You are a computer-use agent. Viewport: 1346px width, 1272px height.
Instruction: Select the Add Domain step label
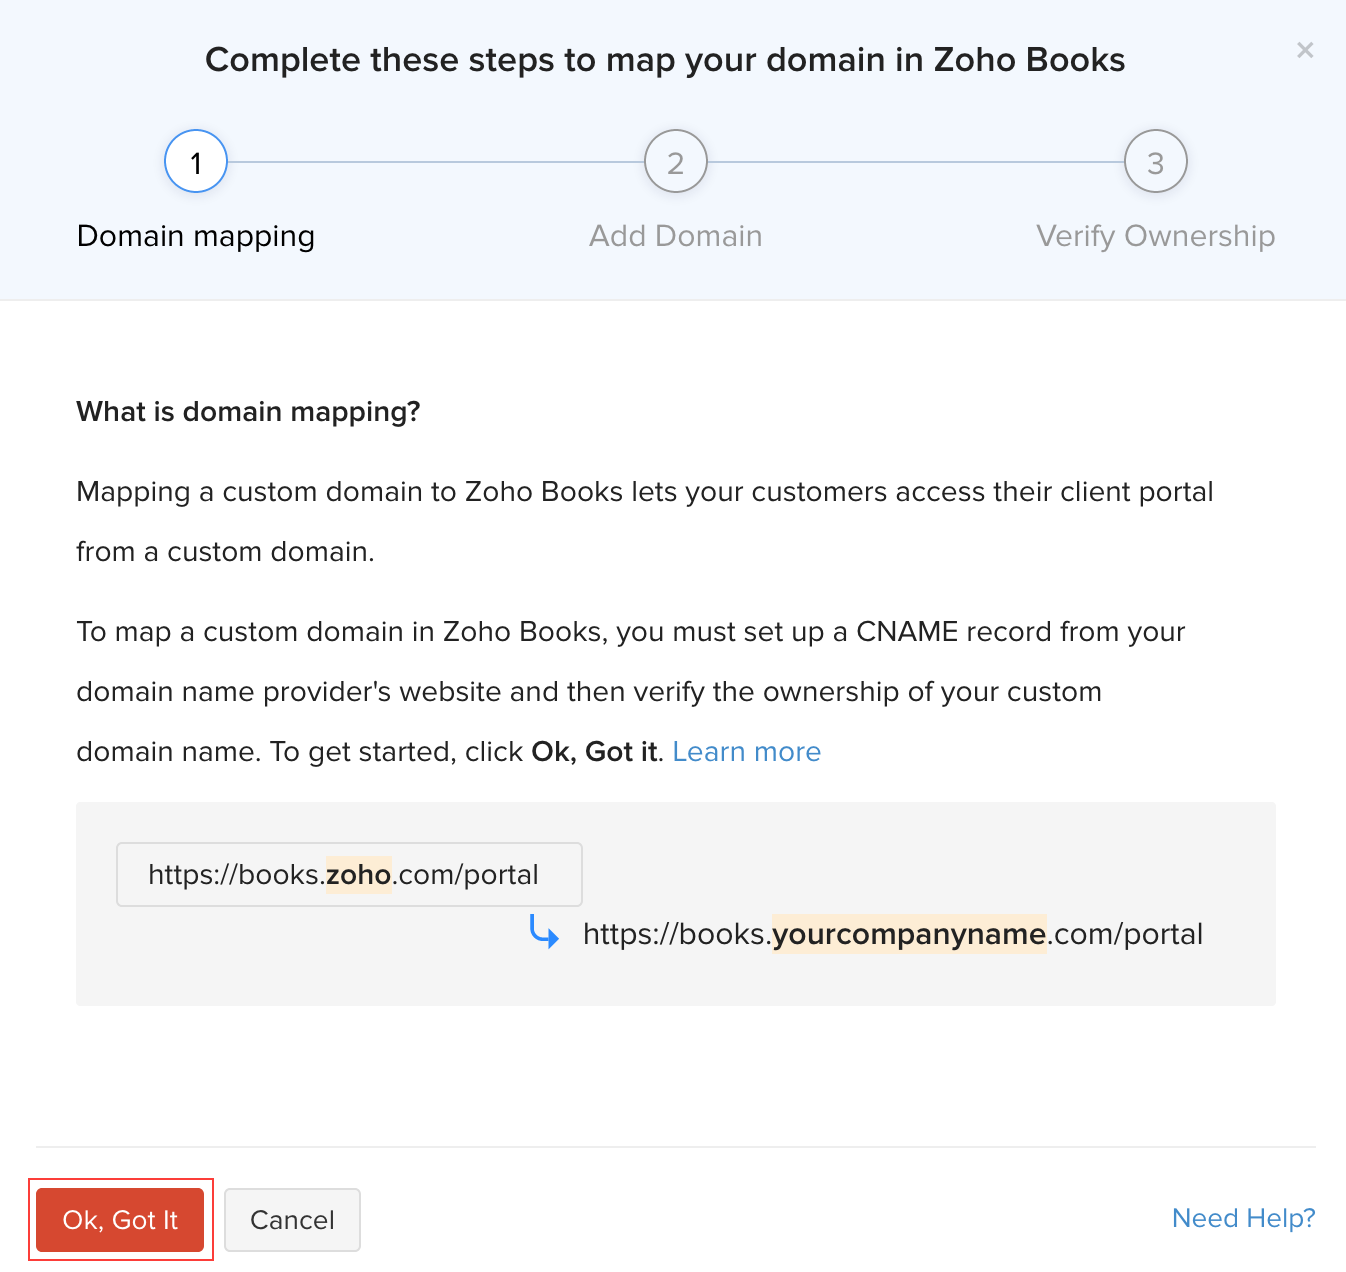point(675,236)
